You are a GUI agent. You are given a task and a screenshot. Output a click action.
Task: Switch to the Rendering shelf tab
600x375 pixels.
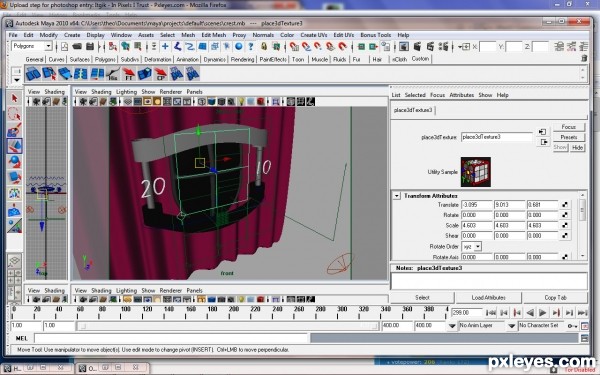[242, 60]
